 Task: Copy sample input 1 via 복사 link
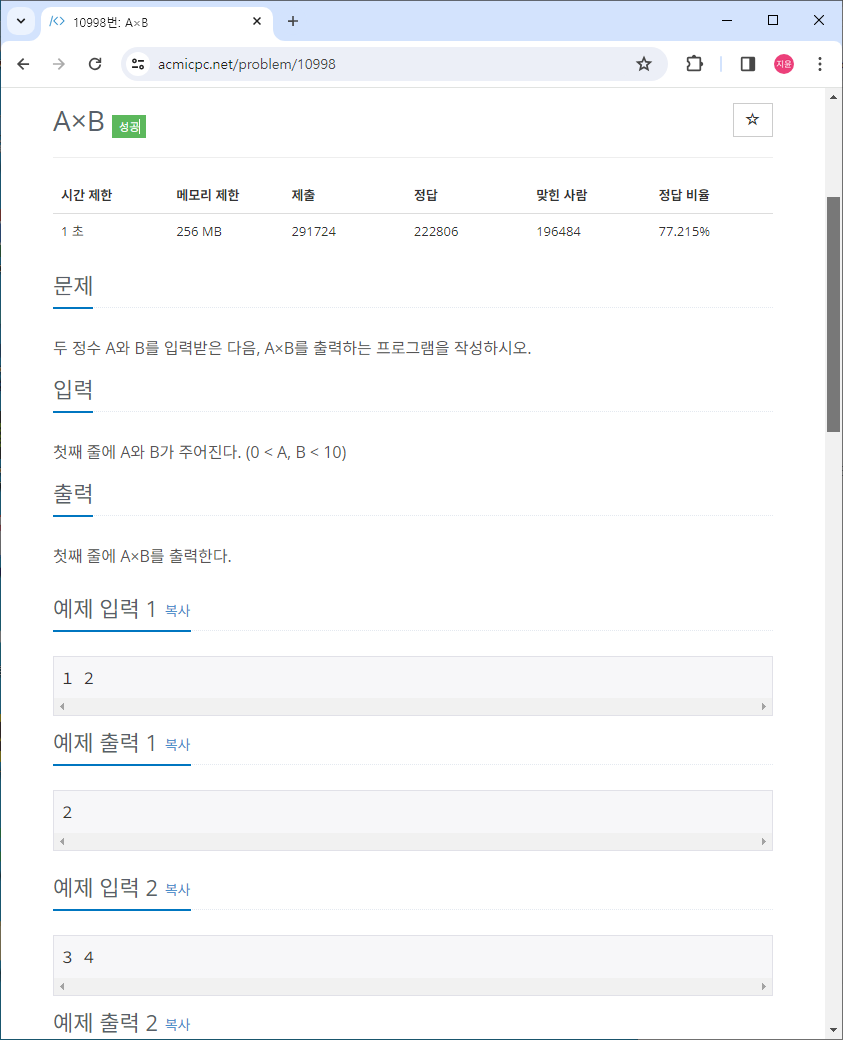[x=177, y=611]
